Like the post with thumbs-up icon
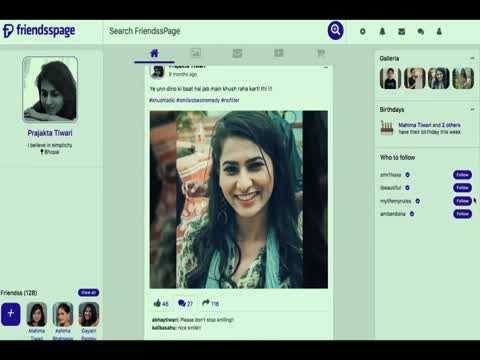The height and width of the screenshot is (360, 480). point(157,303)
